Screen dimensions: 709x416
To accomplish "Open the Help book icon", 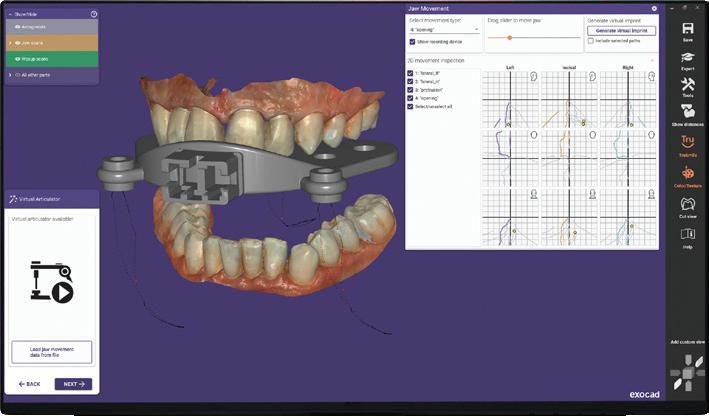I will (687, 234).
